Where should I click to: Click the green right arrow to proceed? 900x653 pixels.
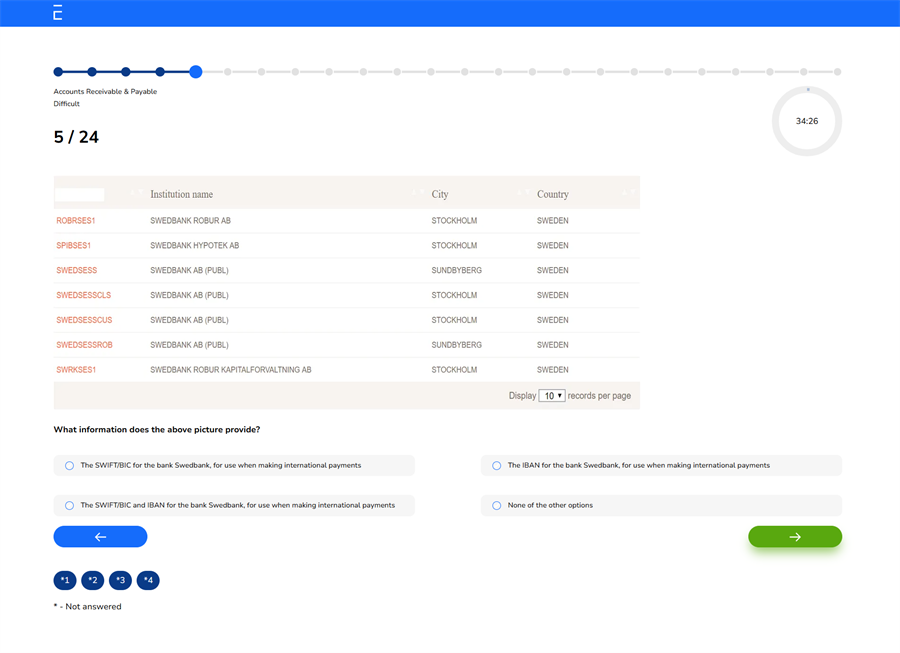pos(795,536)
